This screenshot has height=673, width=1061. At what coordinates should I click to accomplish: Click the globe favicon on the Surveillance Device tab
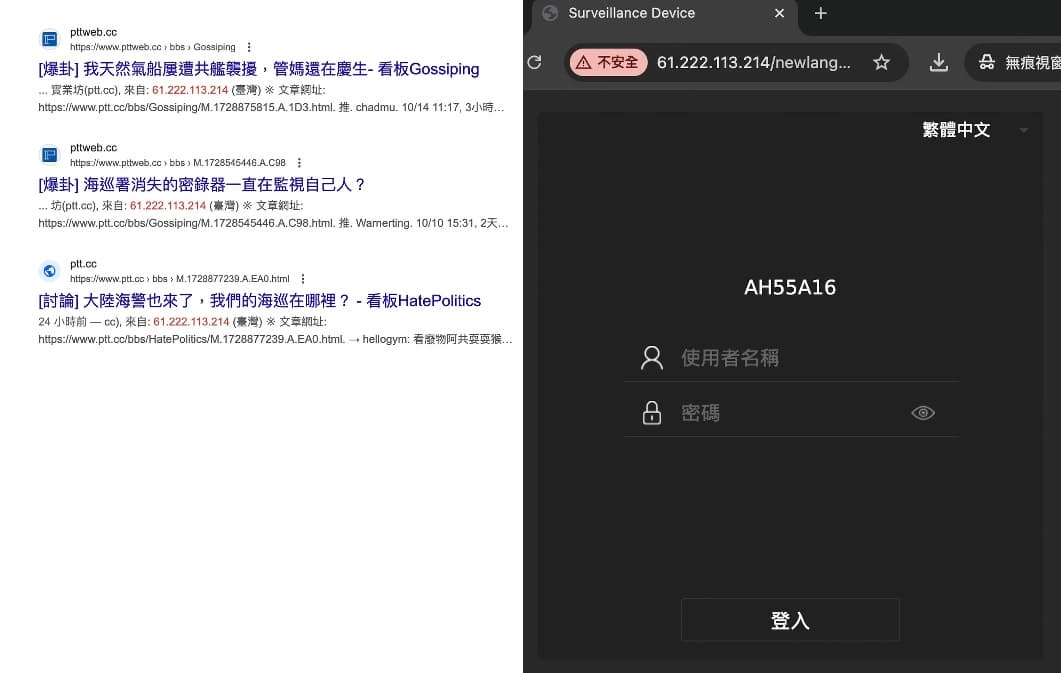pyautogui.click(x=550, y=14)
